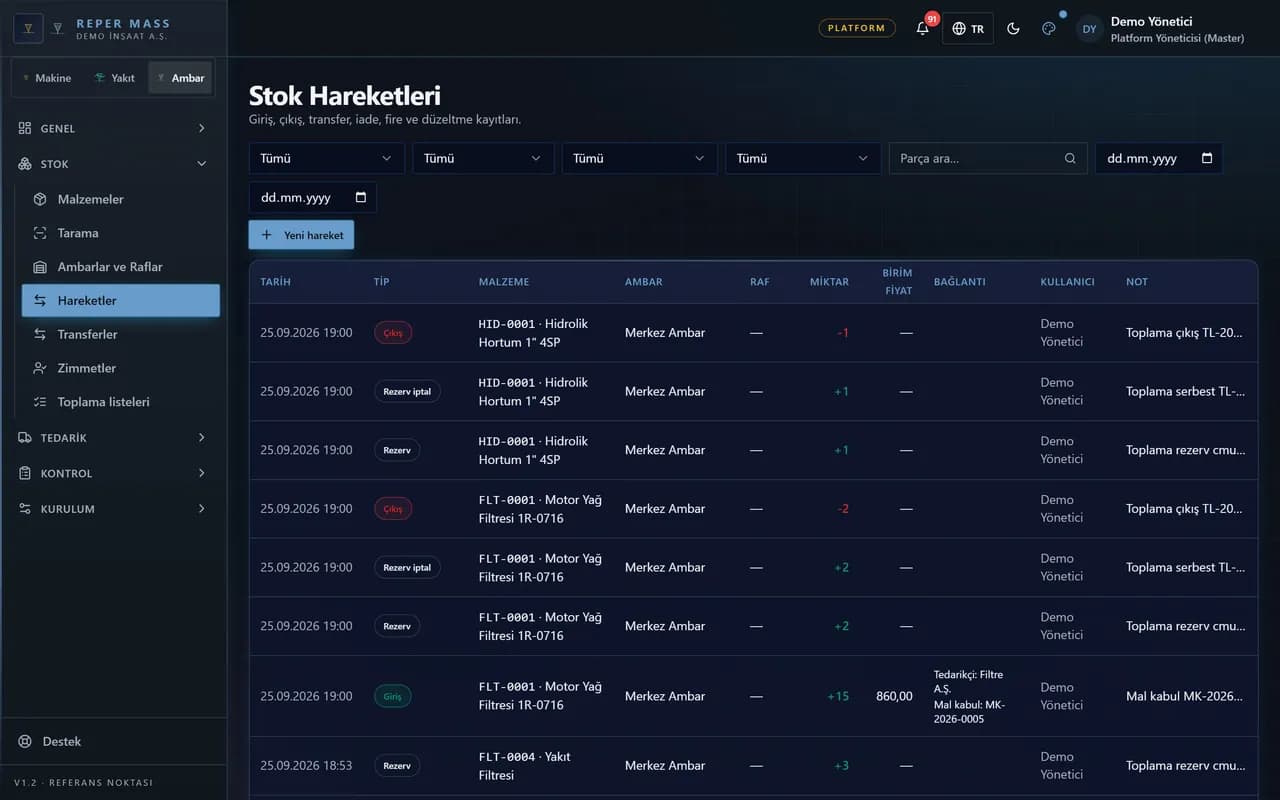This screenshot has width=1280, height=800.
Task: Select the Ambar module tab
Action: pos(180,78)
